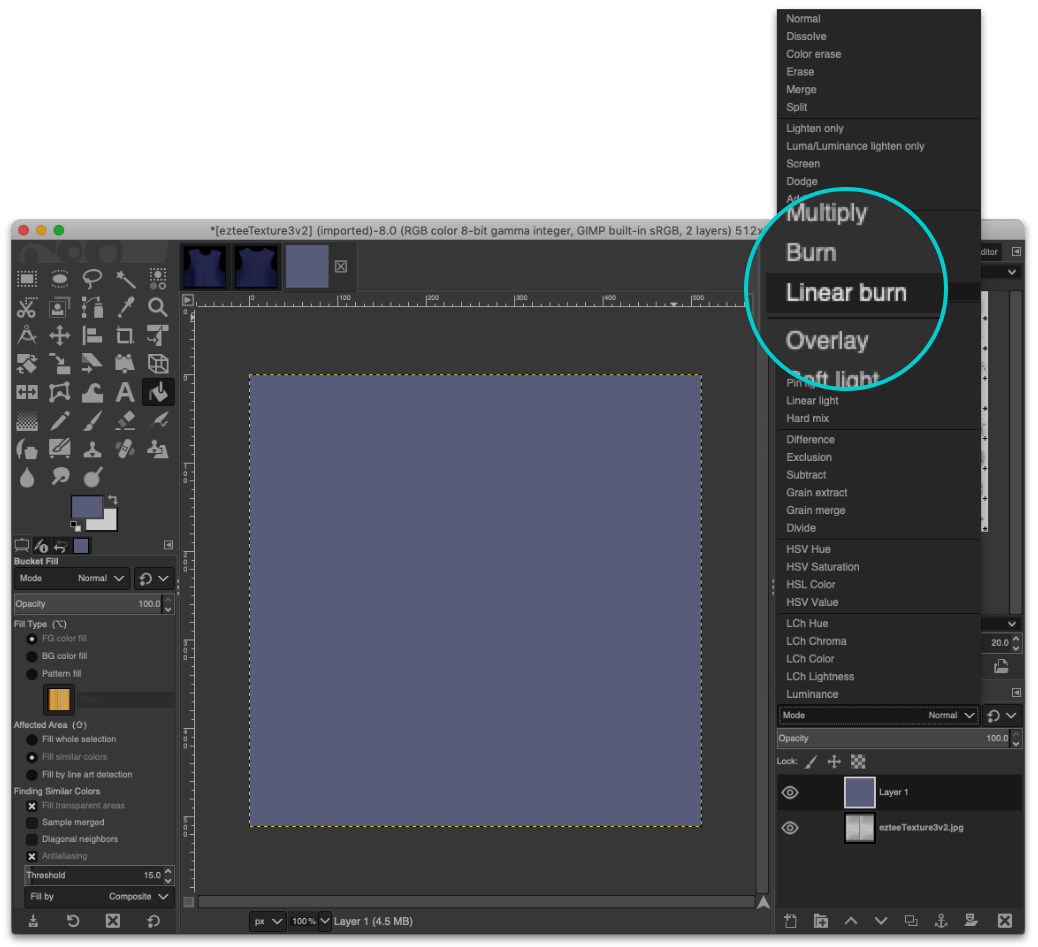Hide the ezteeTexture3v2.jpg layer eye icon

790,828
